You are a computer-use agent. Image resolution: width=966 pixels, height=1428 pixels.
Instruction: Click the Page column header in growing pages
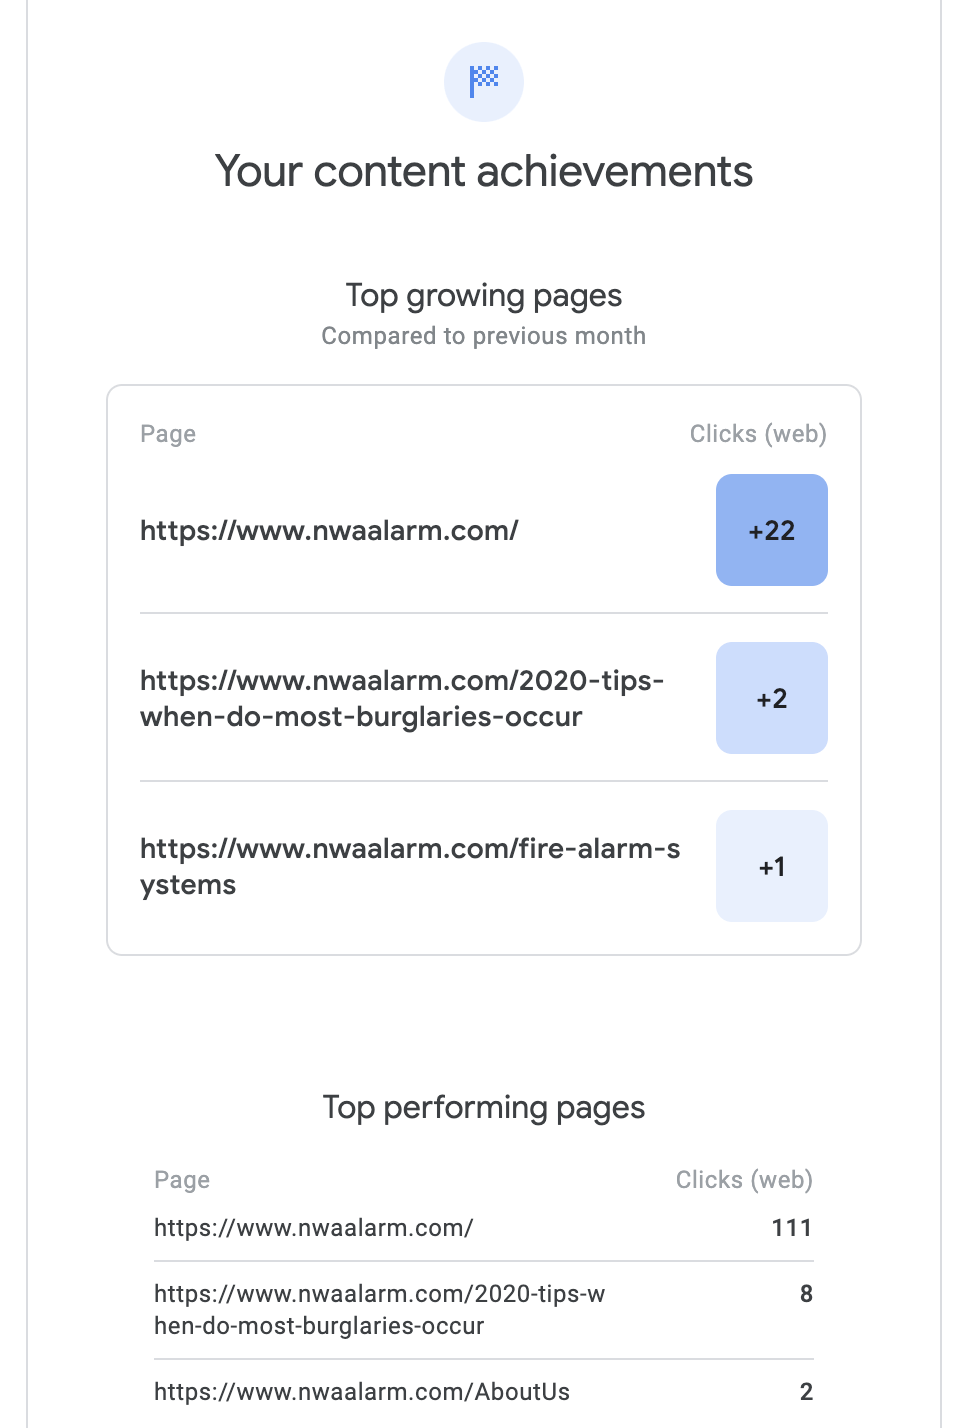168,434
